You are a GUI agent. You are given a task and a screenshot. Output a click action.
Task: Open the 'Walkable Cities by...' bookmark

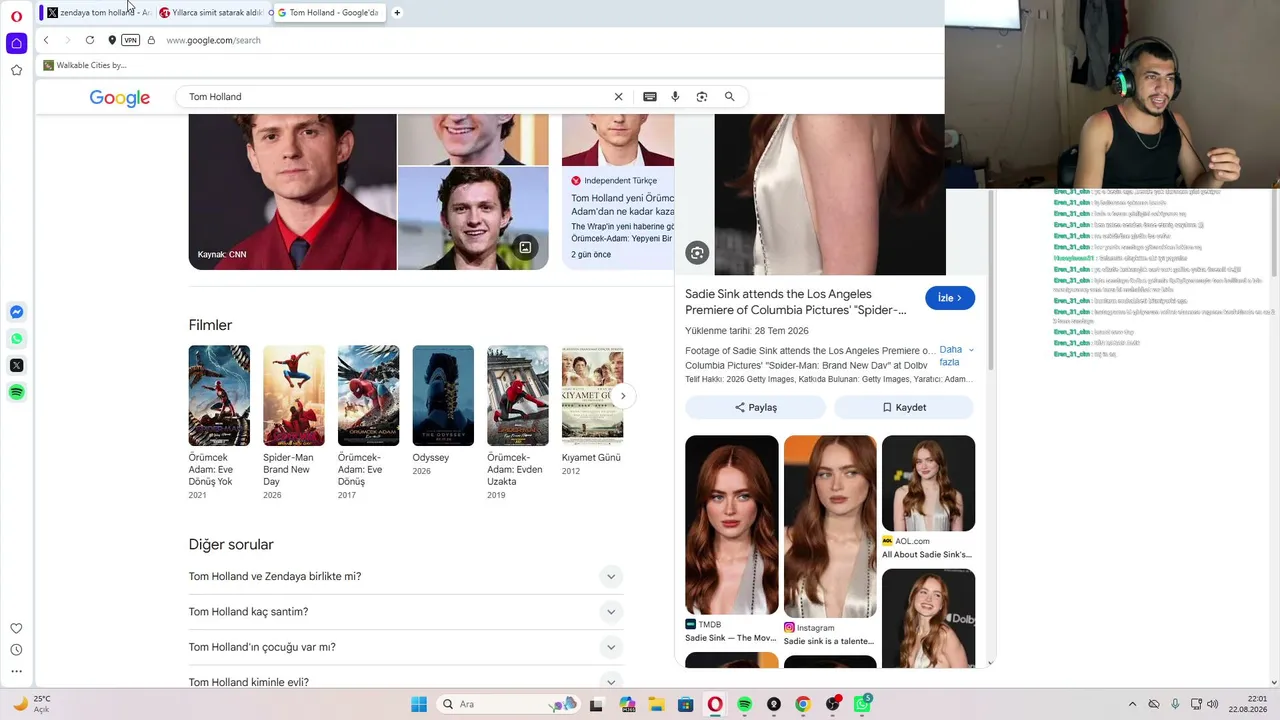click(85, 65)
